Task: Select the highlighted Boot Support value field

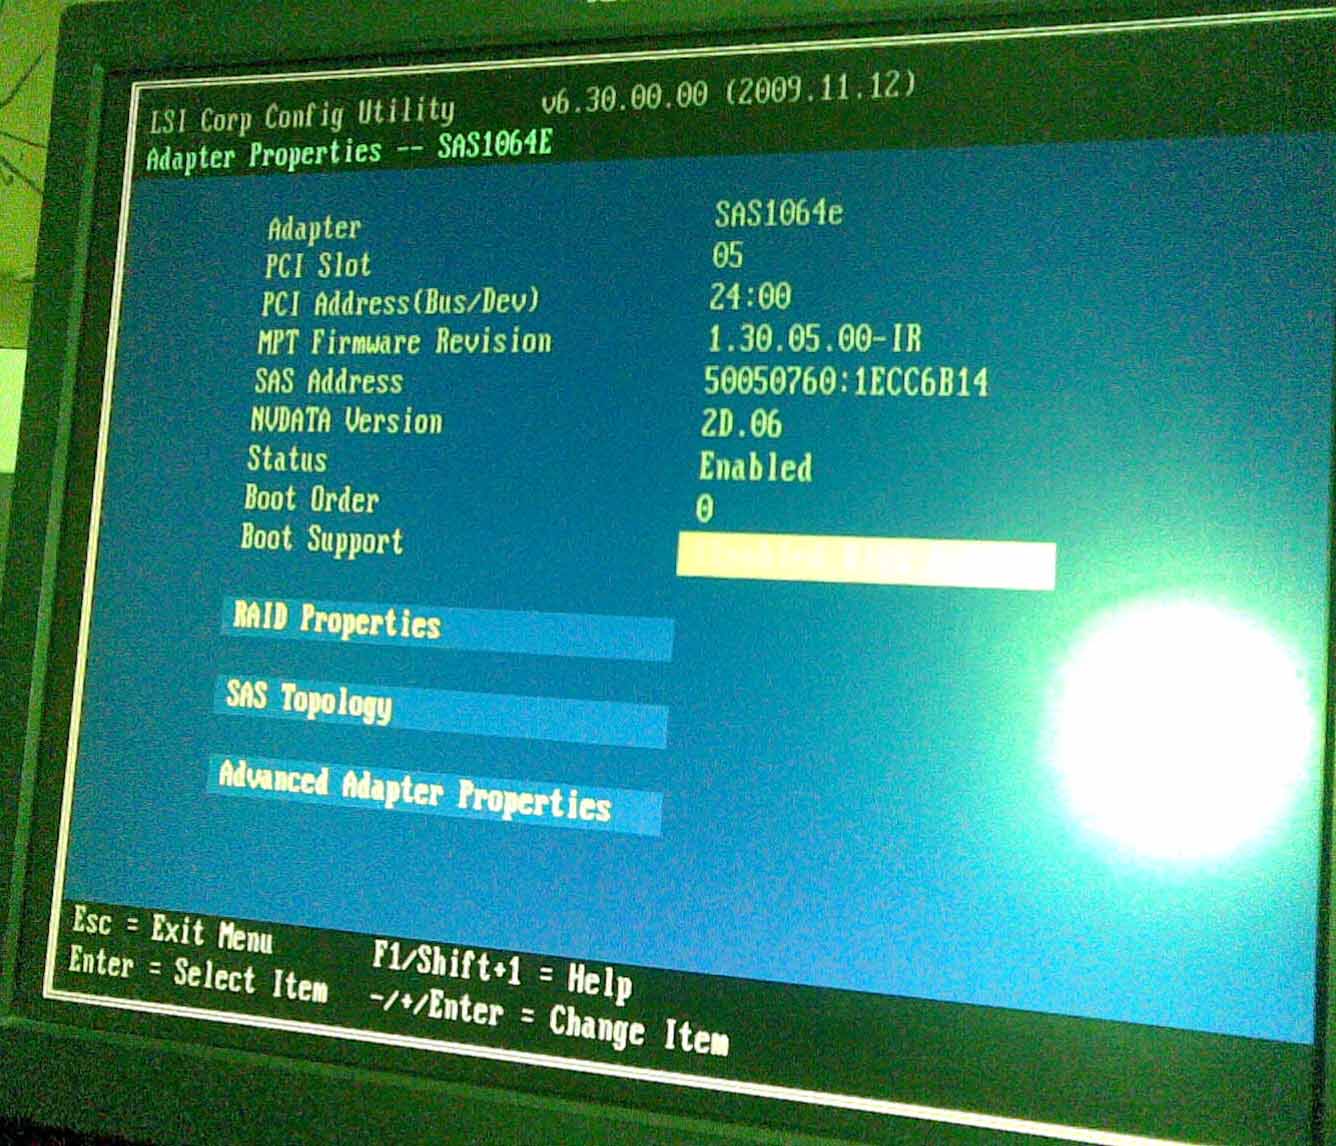Action: [866, 560]
